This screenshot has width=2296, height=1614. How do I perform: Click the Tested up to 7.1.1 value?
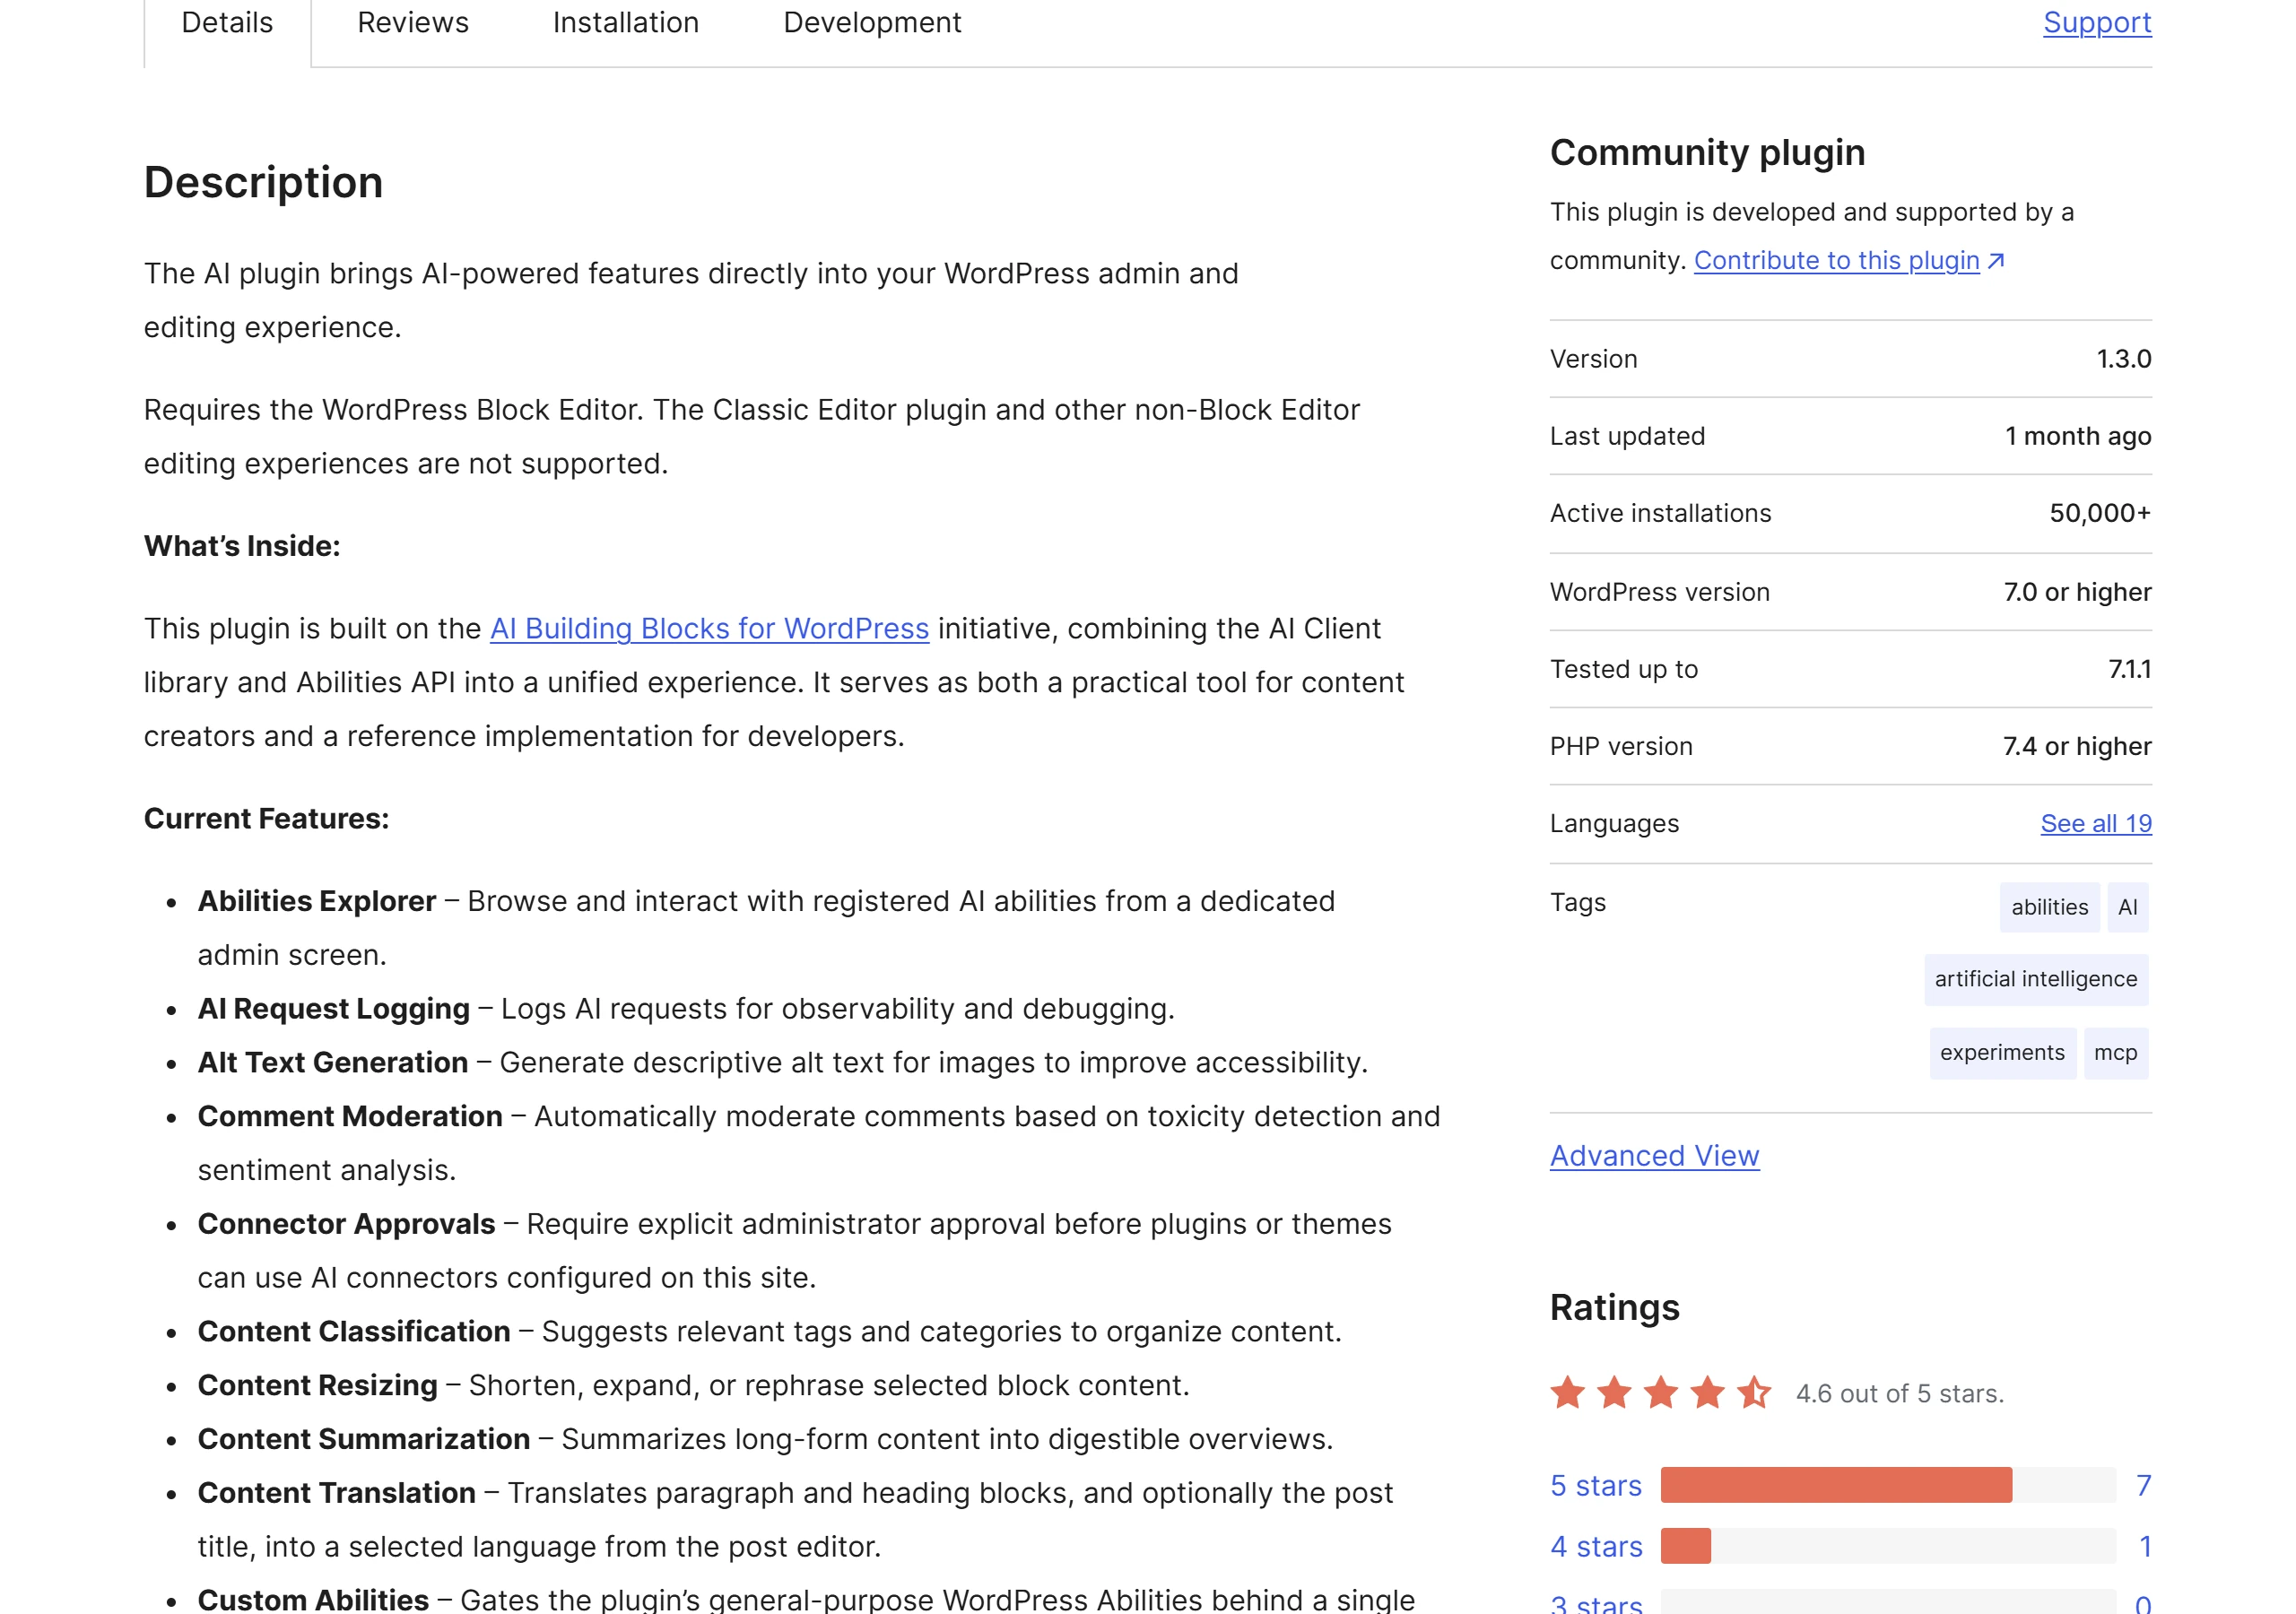[2129, 670]
